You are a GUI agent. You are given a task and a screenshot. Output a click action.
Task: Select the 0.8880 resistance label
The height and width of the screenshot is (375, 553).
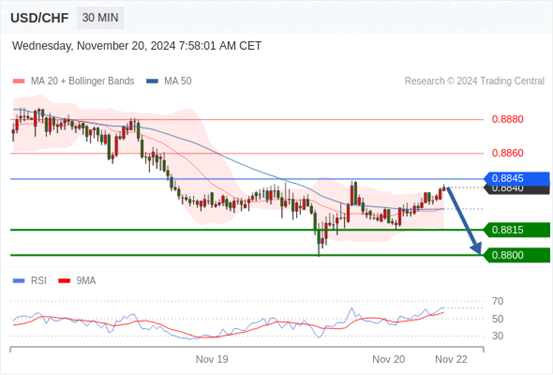(x=508, y=119)
